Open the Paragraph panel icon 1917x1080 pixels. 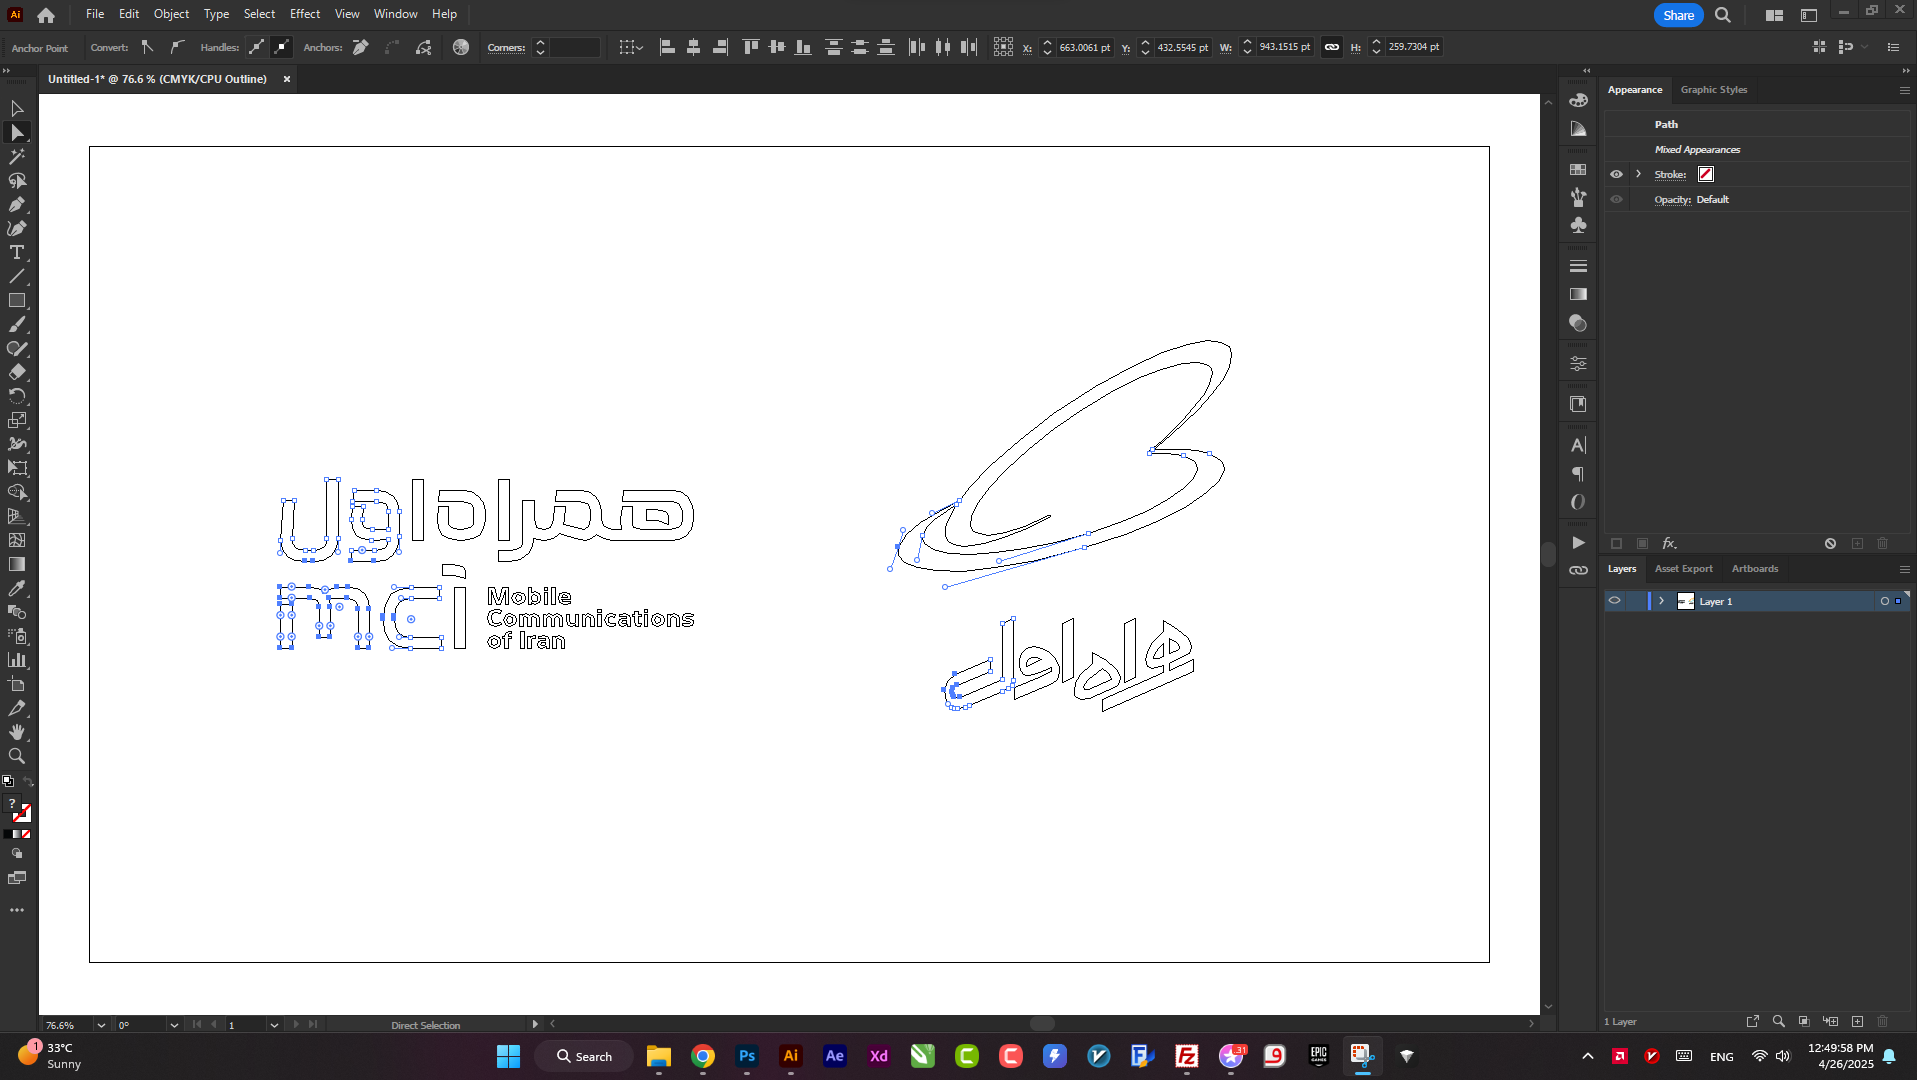(x=1578, y=474)
